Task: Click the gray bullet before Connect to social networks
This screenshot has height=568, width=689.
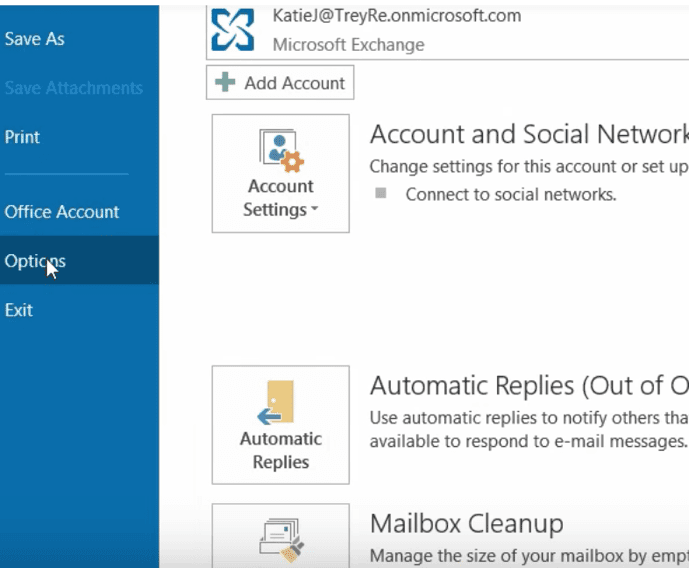Action: click(380, 194)
